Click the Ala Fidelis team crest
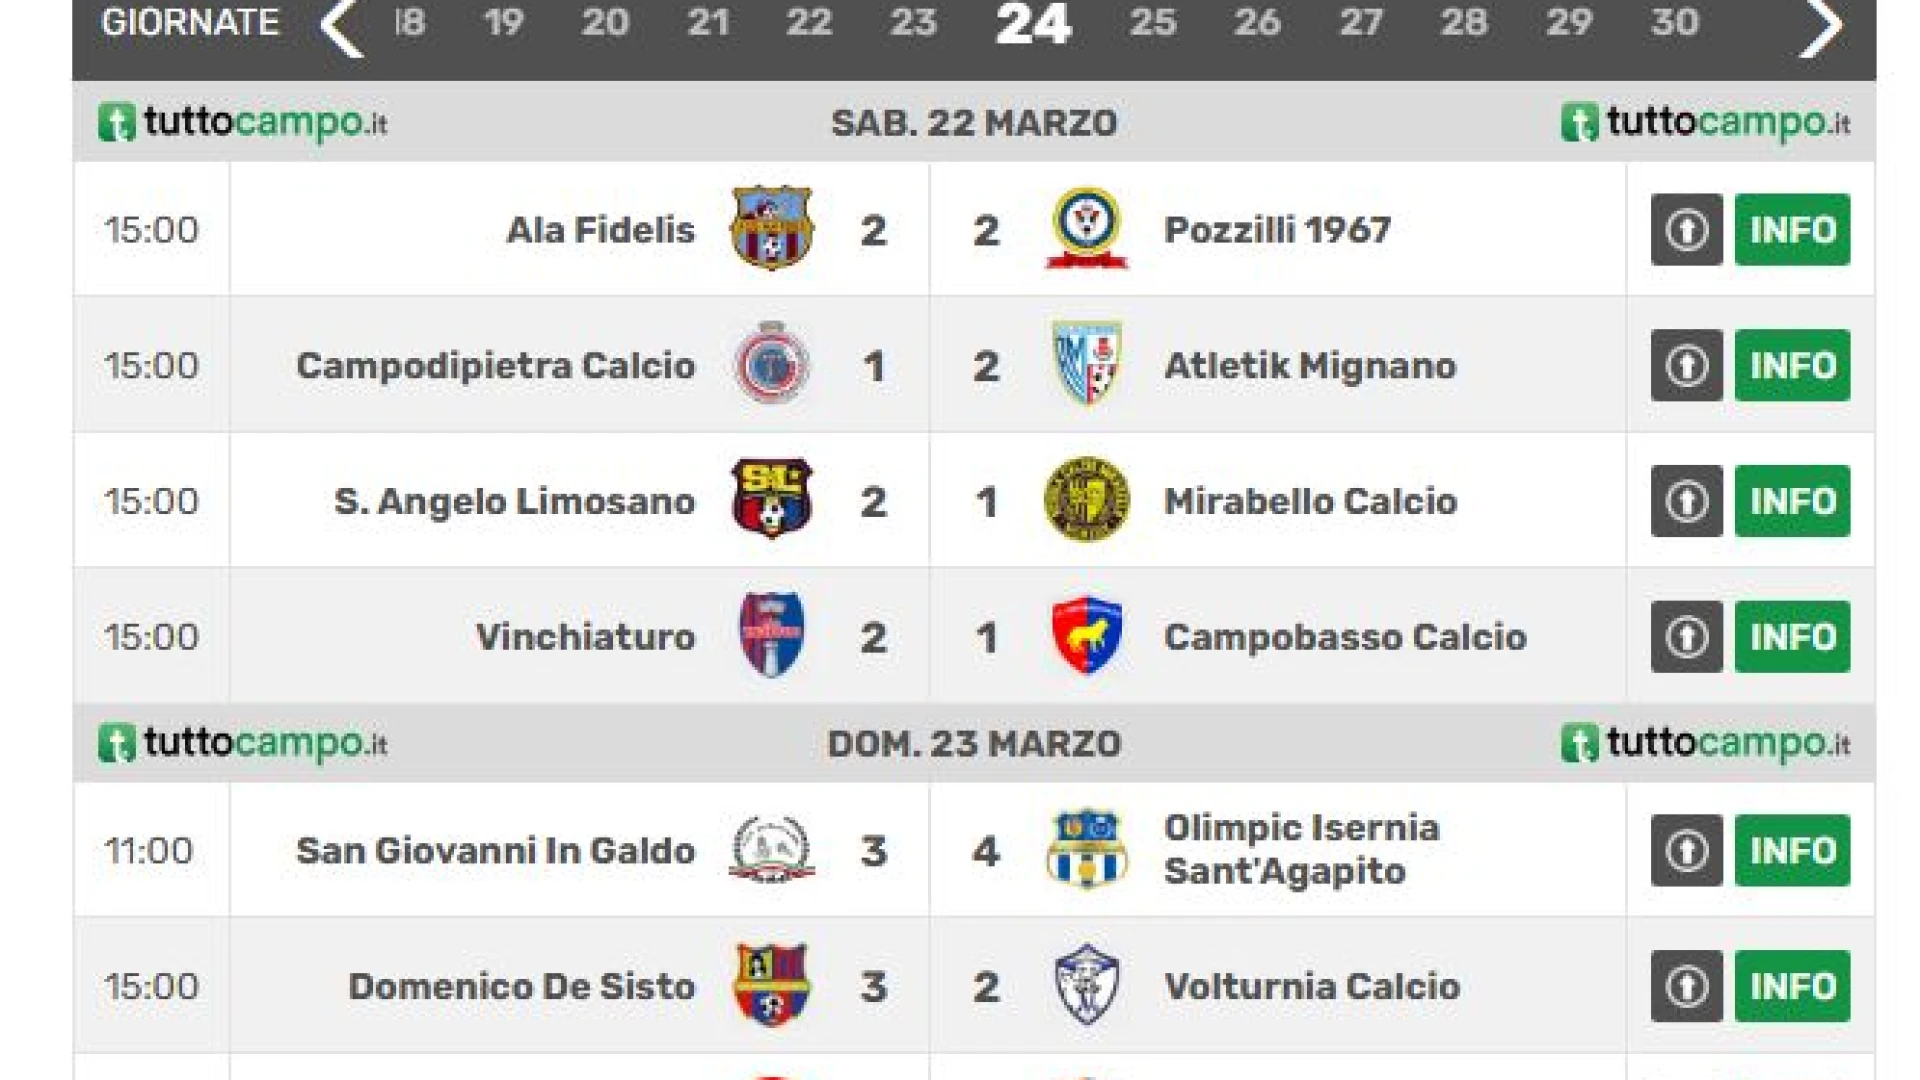 pyautogui.click(x=771, y=228)
